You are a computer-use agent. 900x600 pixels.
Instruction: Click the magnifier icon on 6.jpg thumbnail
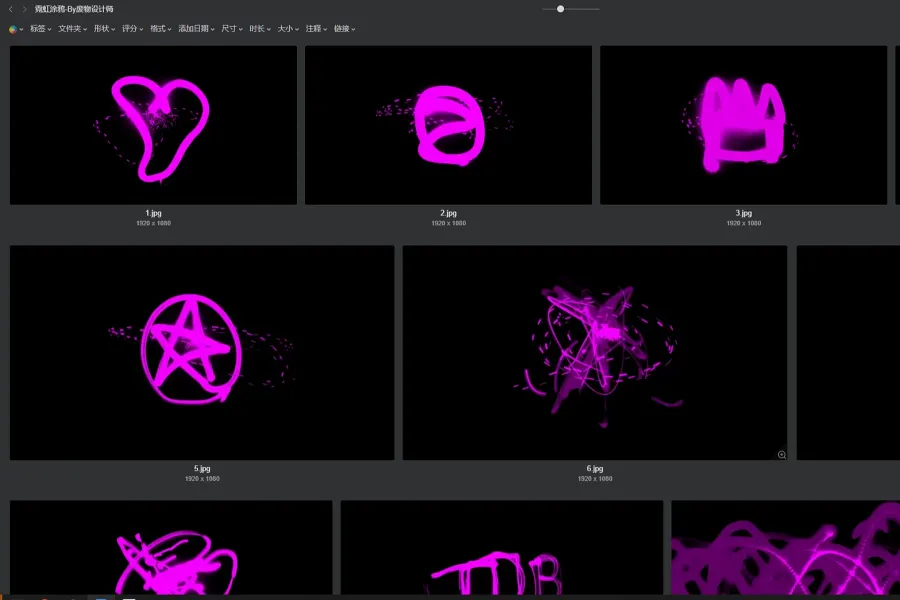point(782,455)
